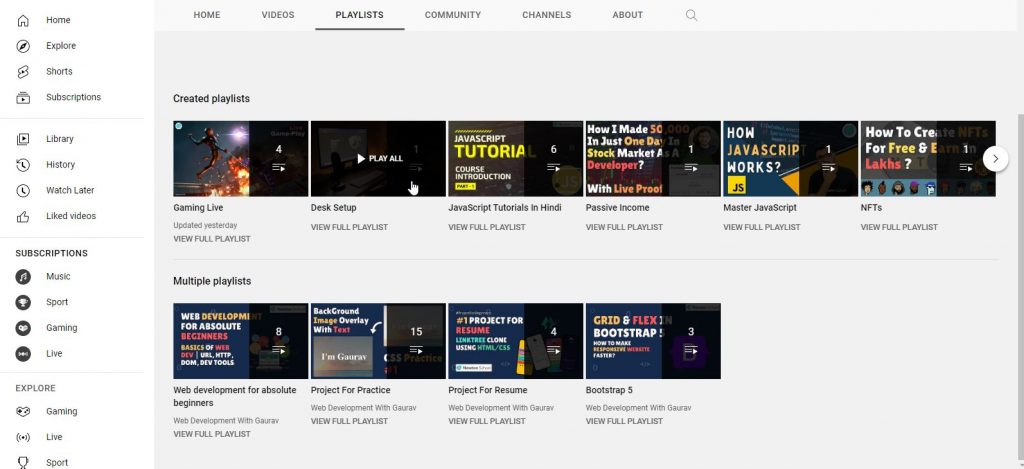Viewport: 1024px width, 469px height.
Task: Select the Music subscription icon
Action: tap(24, 277)
